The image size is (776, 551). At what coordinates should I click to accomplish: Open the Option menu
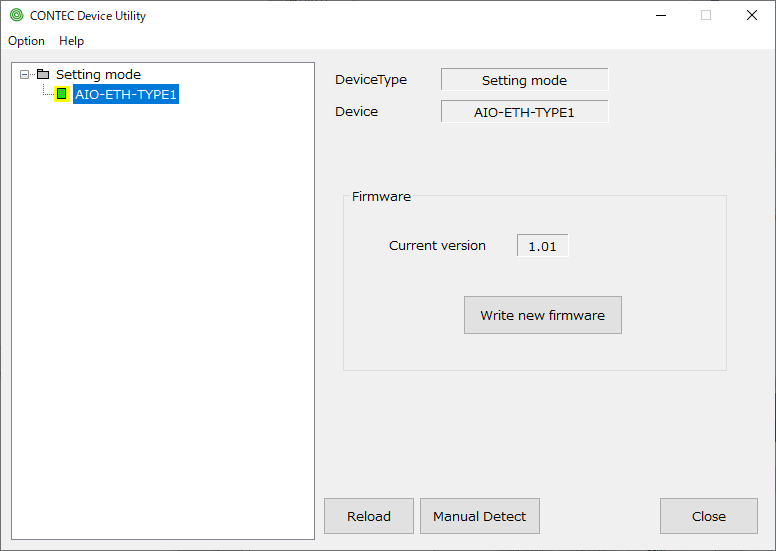[x=26, y=41]
